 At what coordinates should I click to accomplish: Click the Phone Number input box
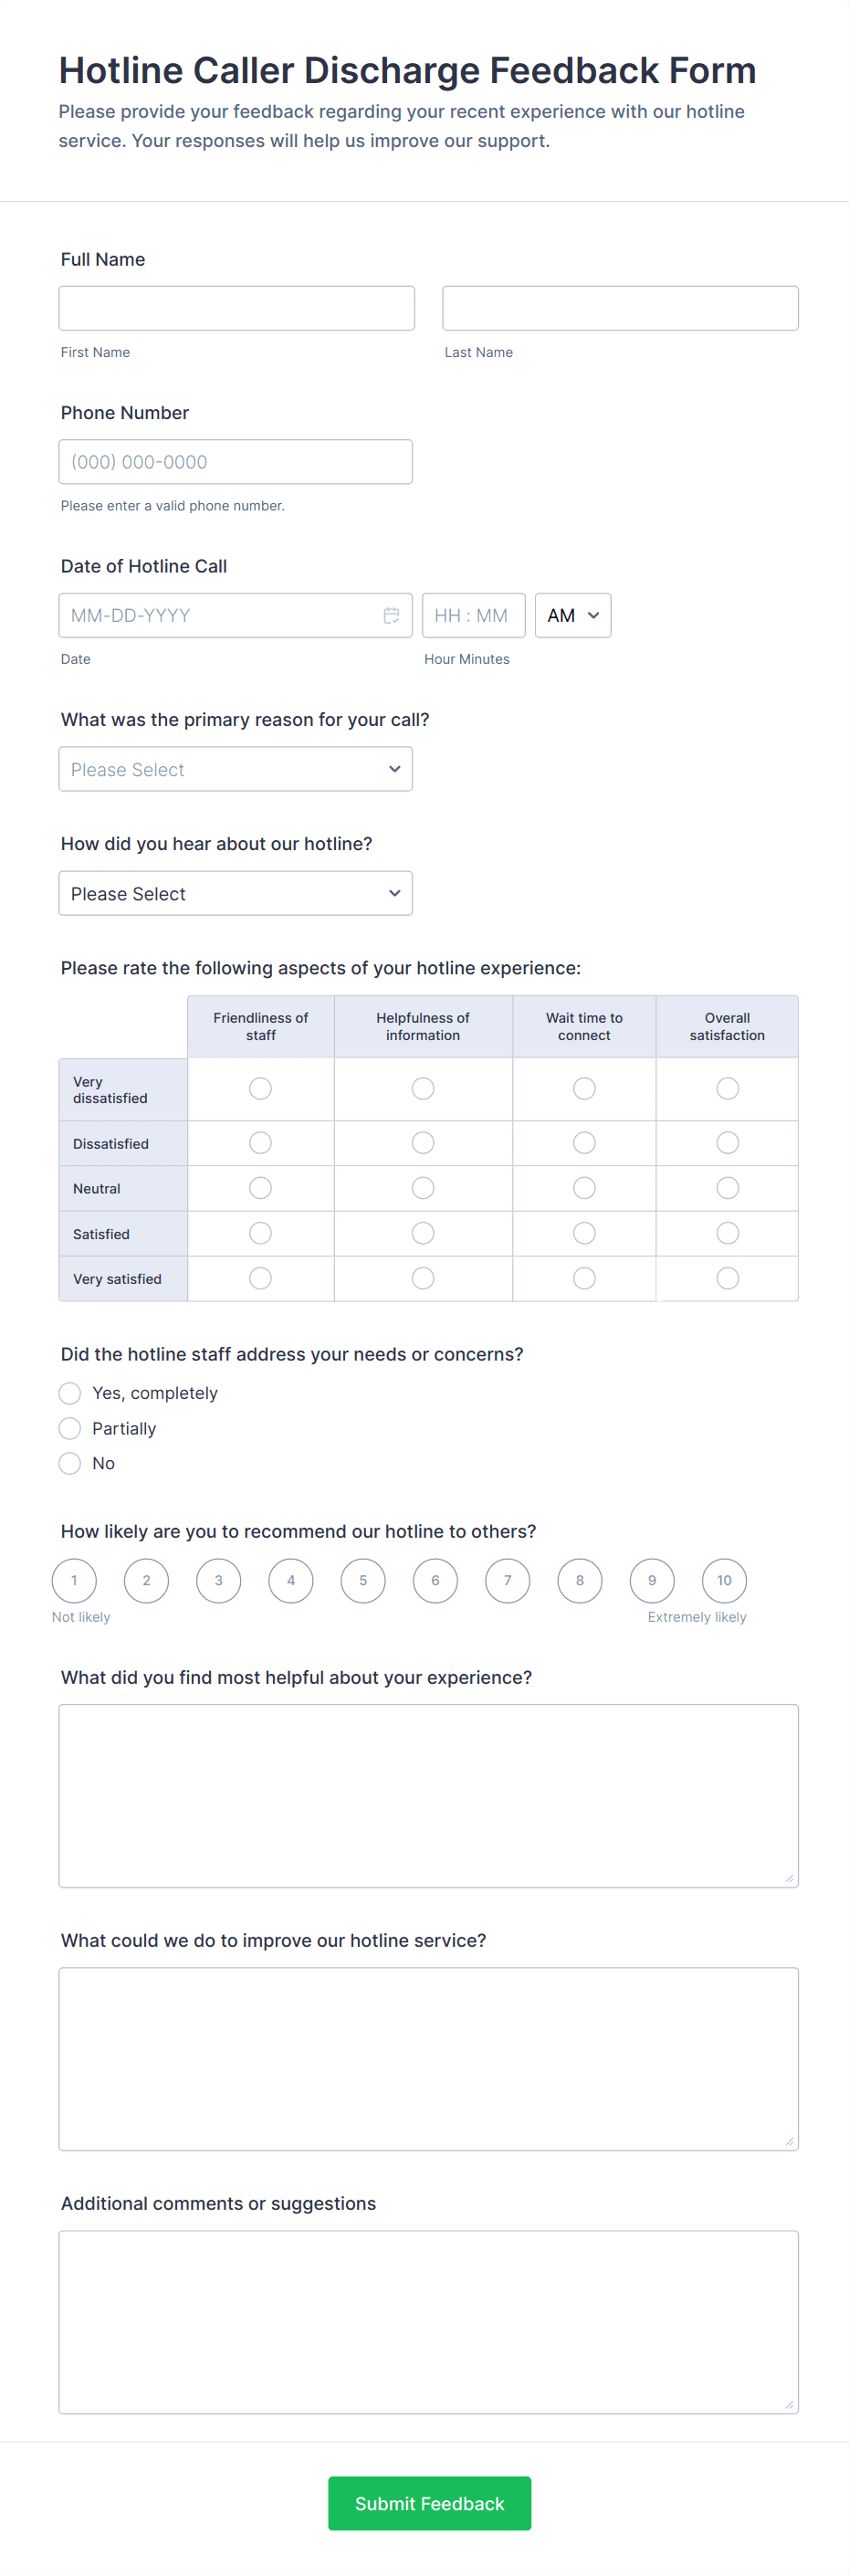point(235,462)
